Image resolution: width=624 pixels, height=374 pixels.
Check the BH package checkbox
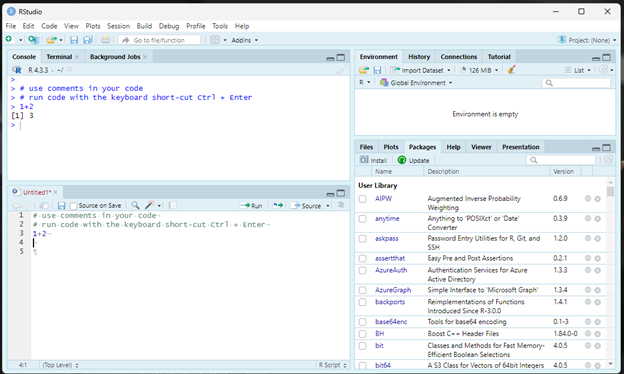(x=363, y=334)
